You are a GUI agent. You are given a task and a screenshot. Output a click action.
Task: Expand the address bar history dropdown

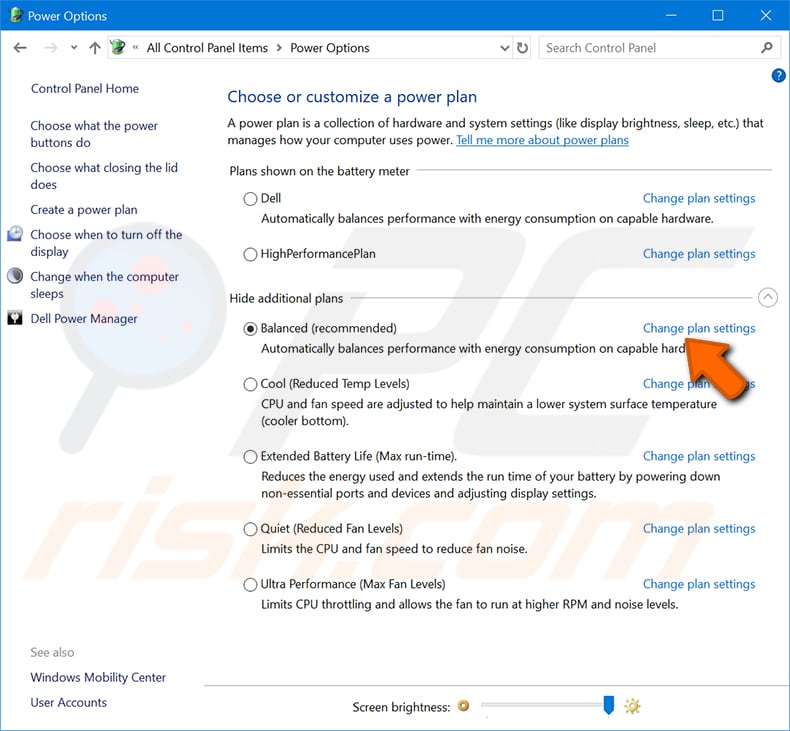[x=504, y=48]
